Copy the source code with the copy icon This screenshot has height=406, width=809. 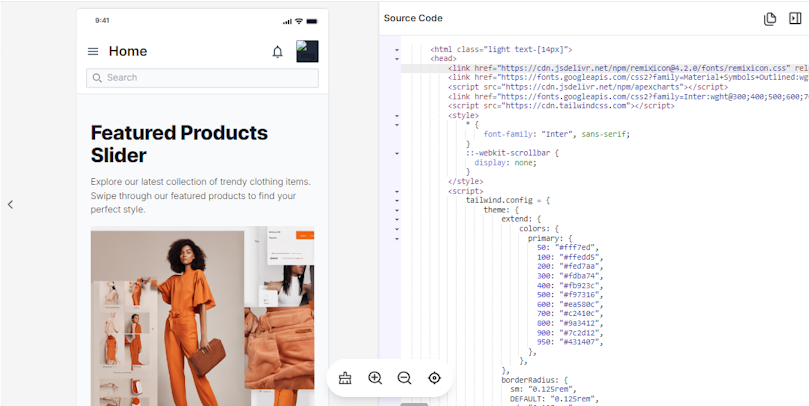(770, 19)
